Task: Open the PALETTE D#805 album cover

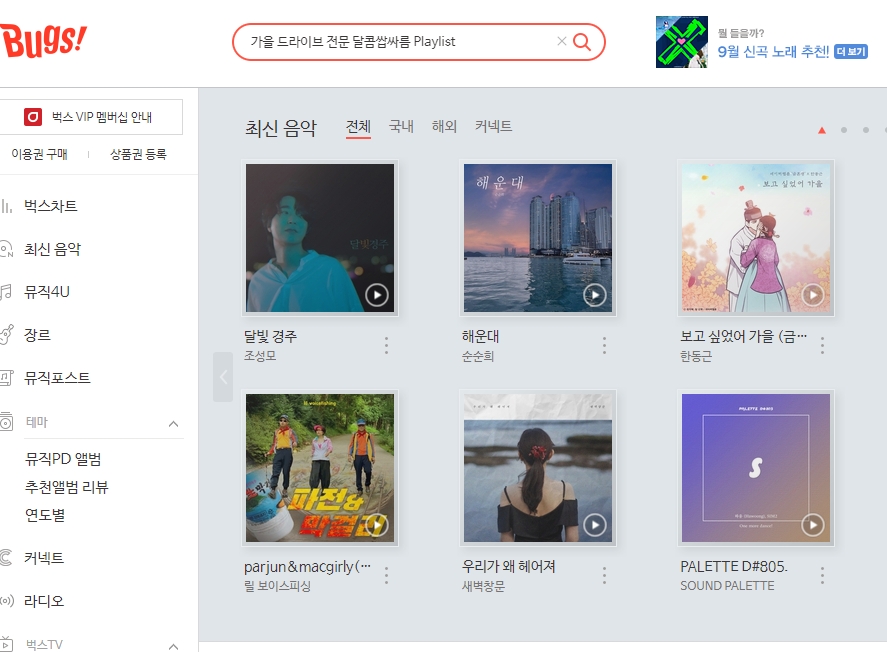Action: [x=756, y=468]
